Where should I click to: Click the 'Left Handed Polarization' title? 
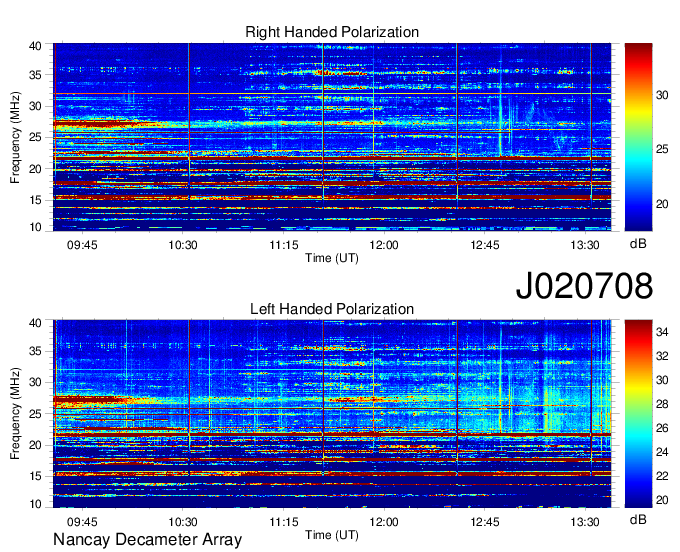[332, 309]
